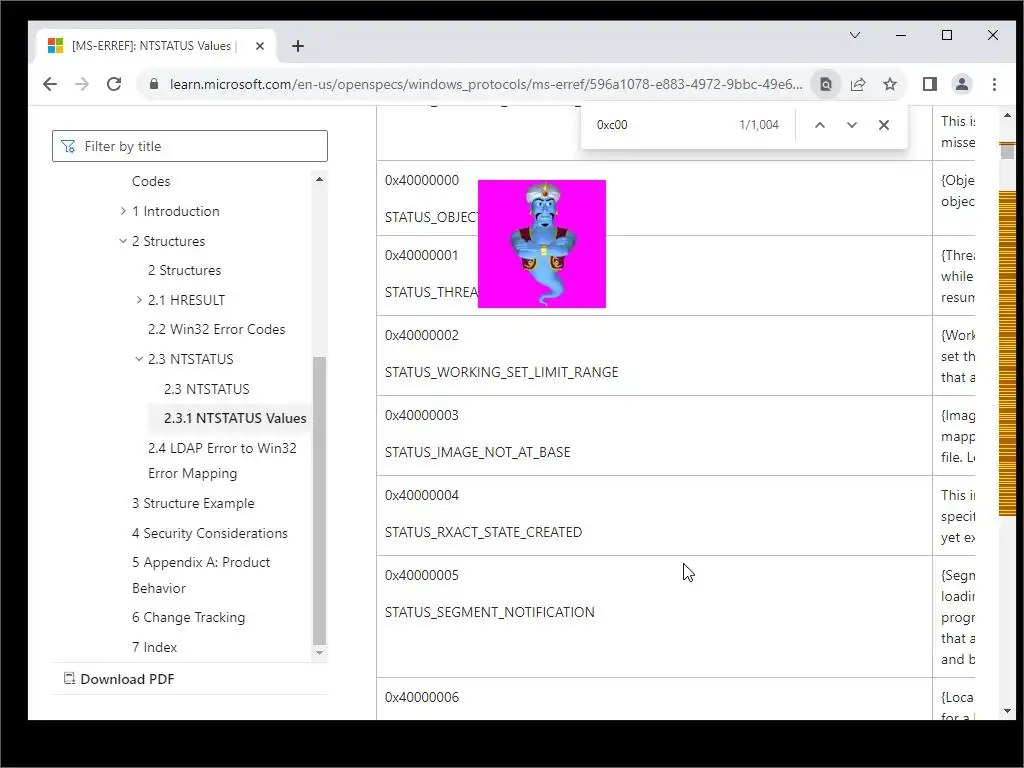Viewport: 1024px width, 768px height.
Task: Expand the 1 Introduction node
Action: point(123,211)
